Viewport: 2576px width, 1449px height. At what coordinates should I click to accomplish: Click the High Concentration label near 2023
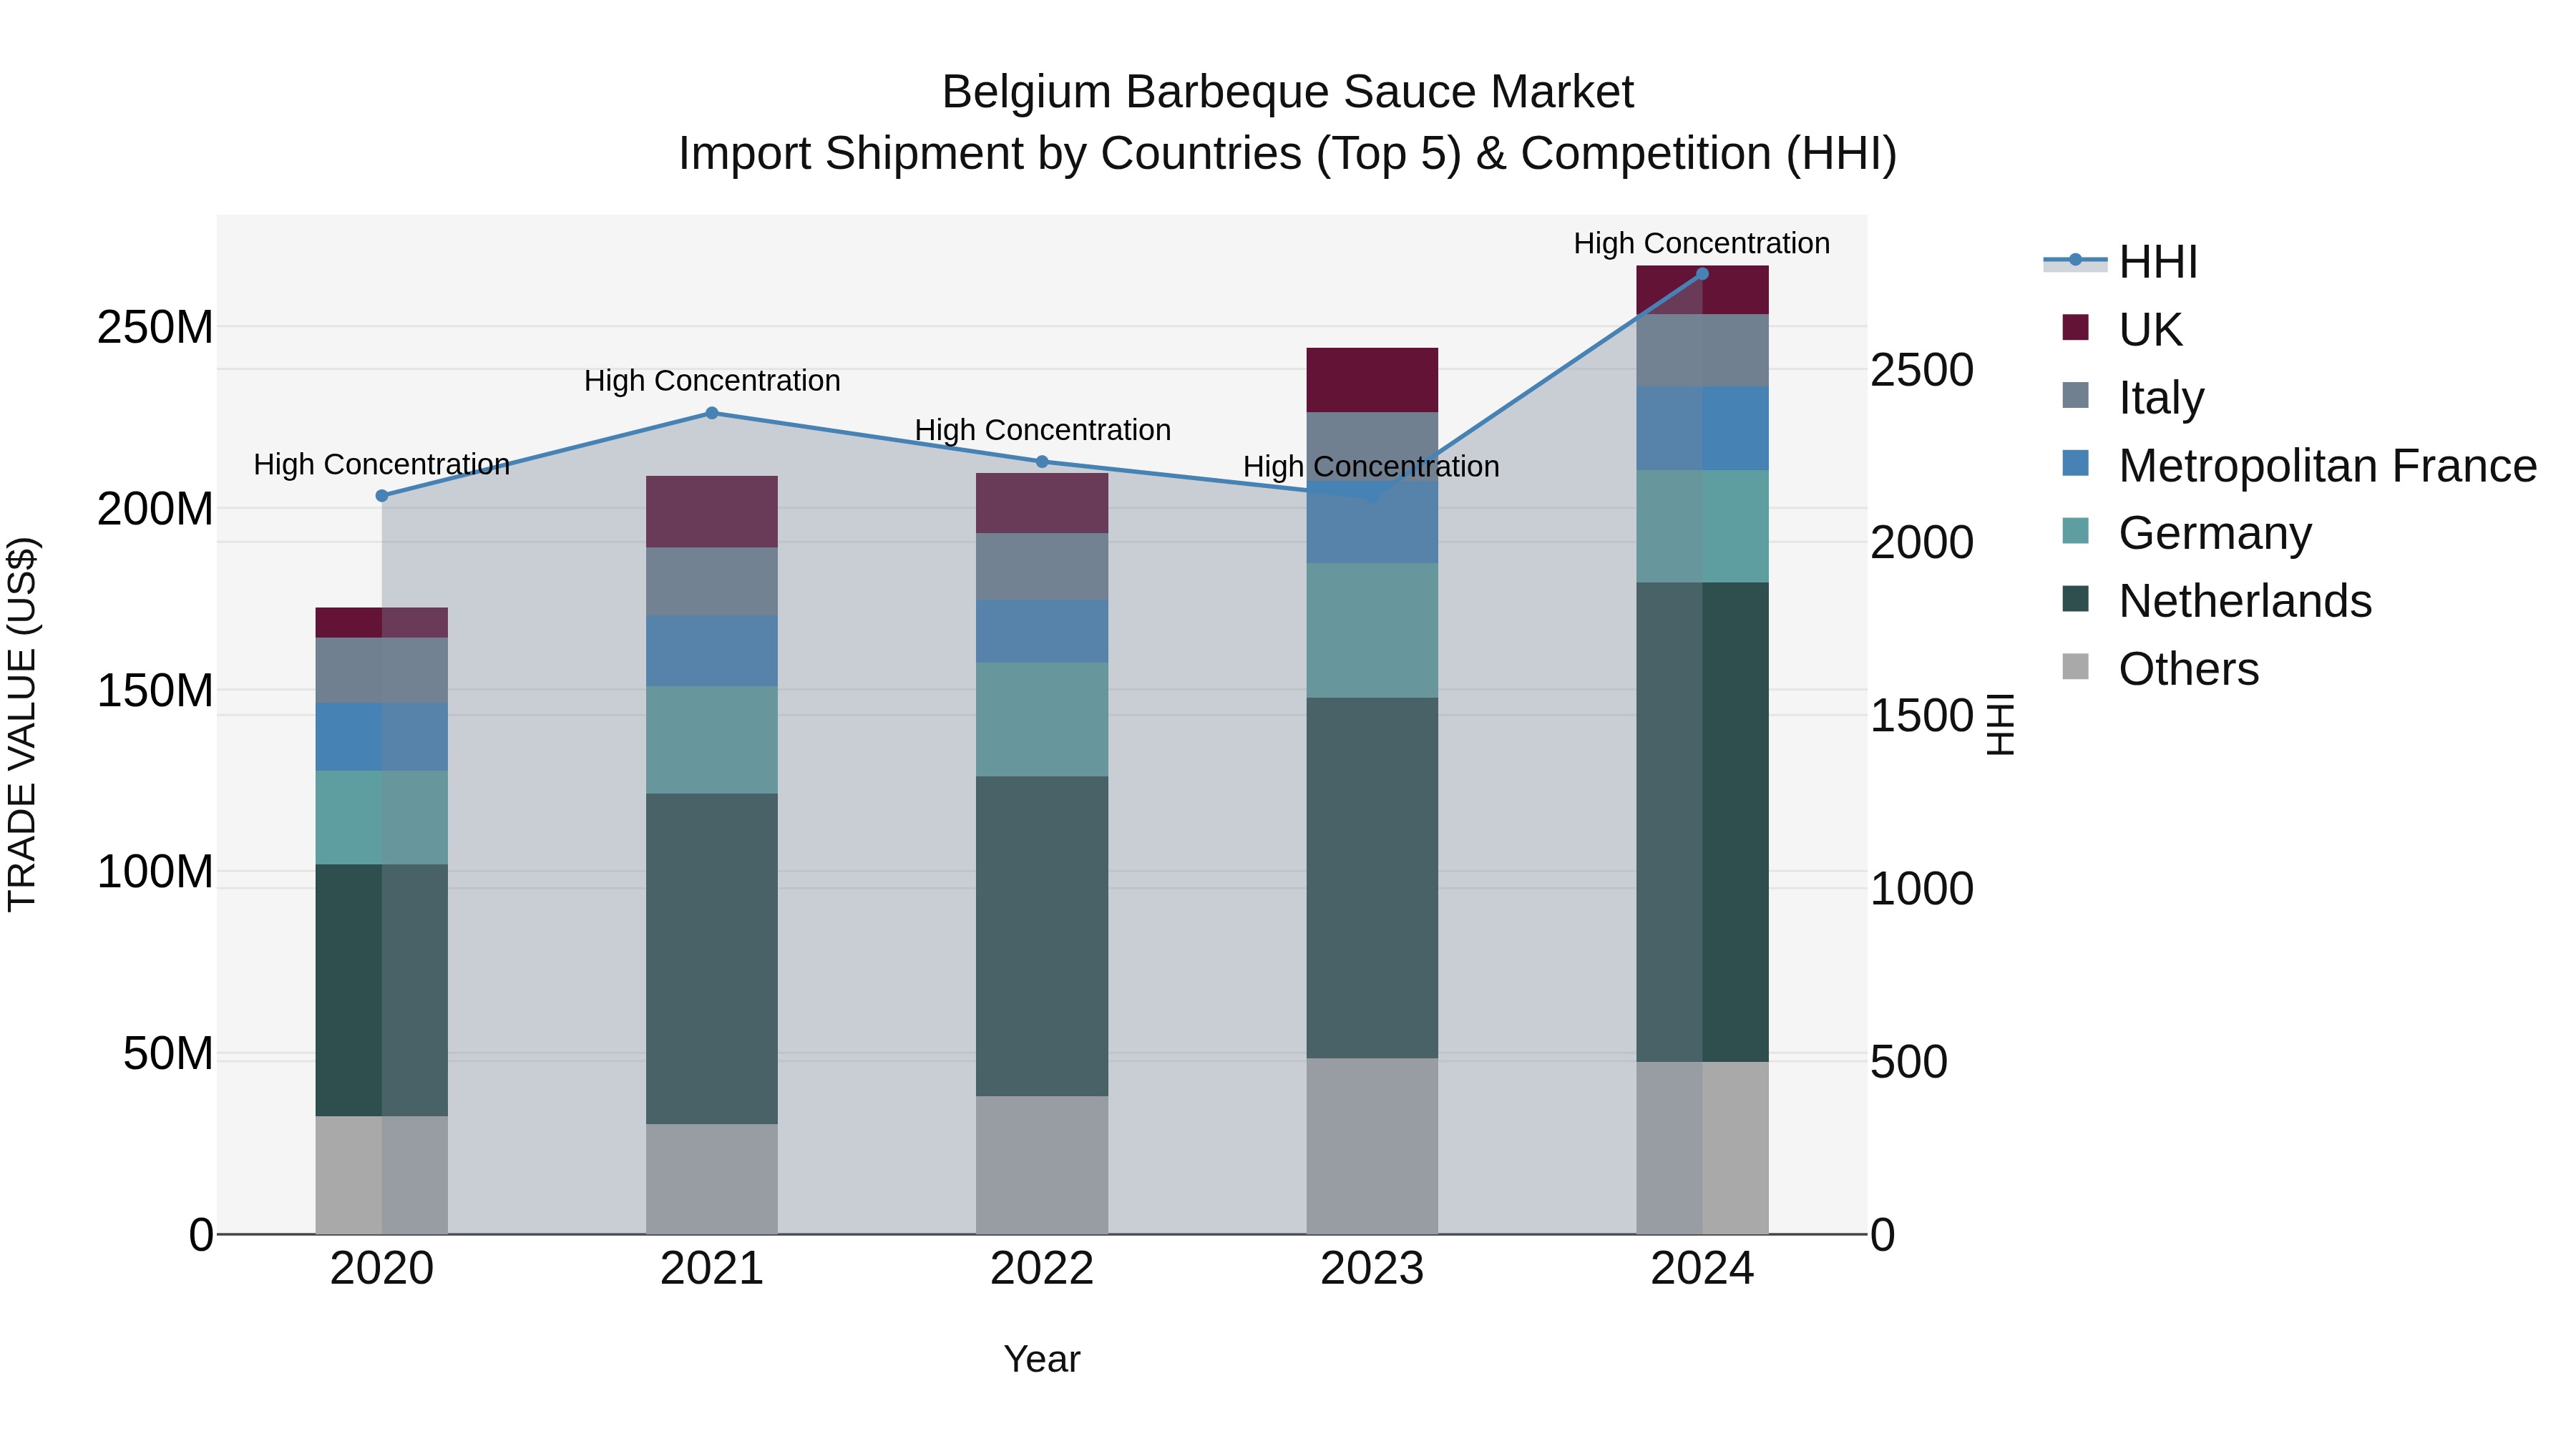(1371, 466)
